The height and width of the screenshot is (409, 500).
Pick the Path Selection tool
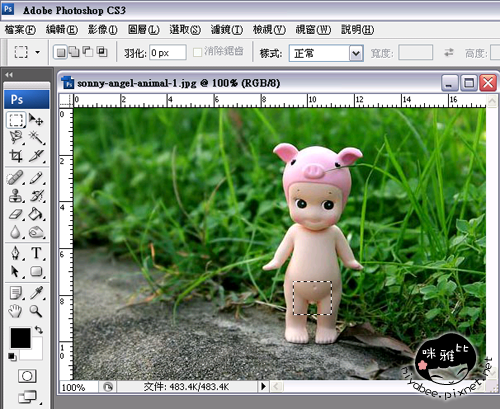[15, 272]
